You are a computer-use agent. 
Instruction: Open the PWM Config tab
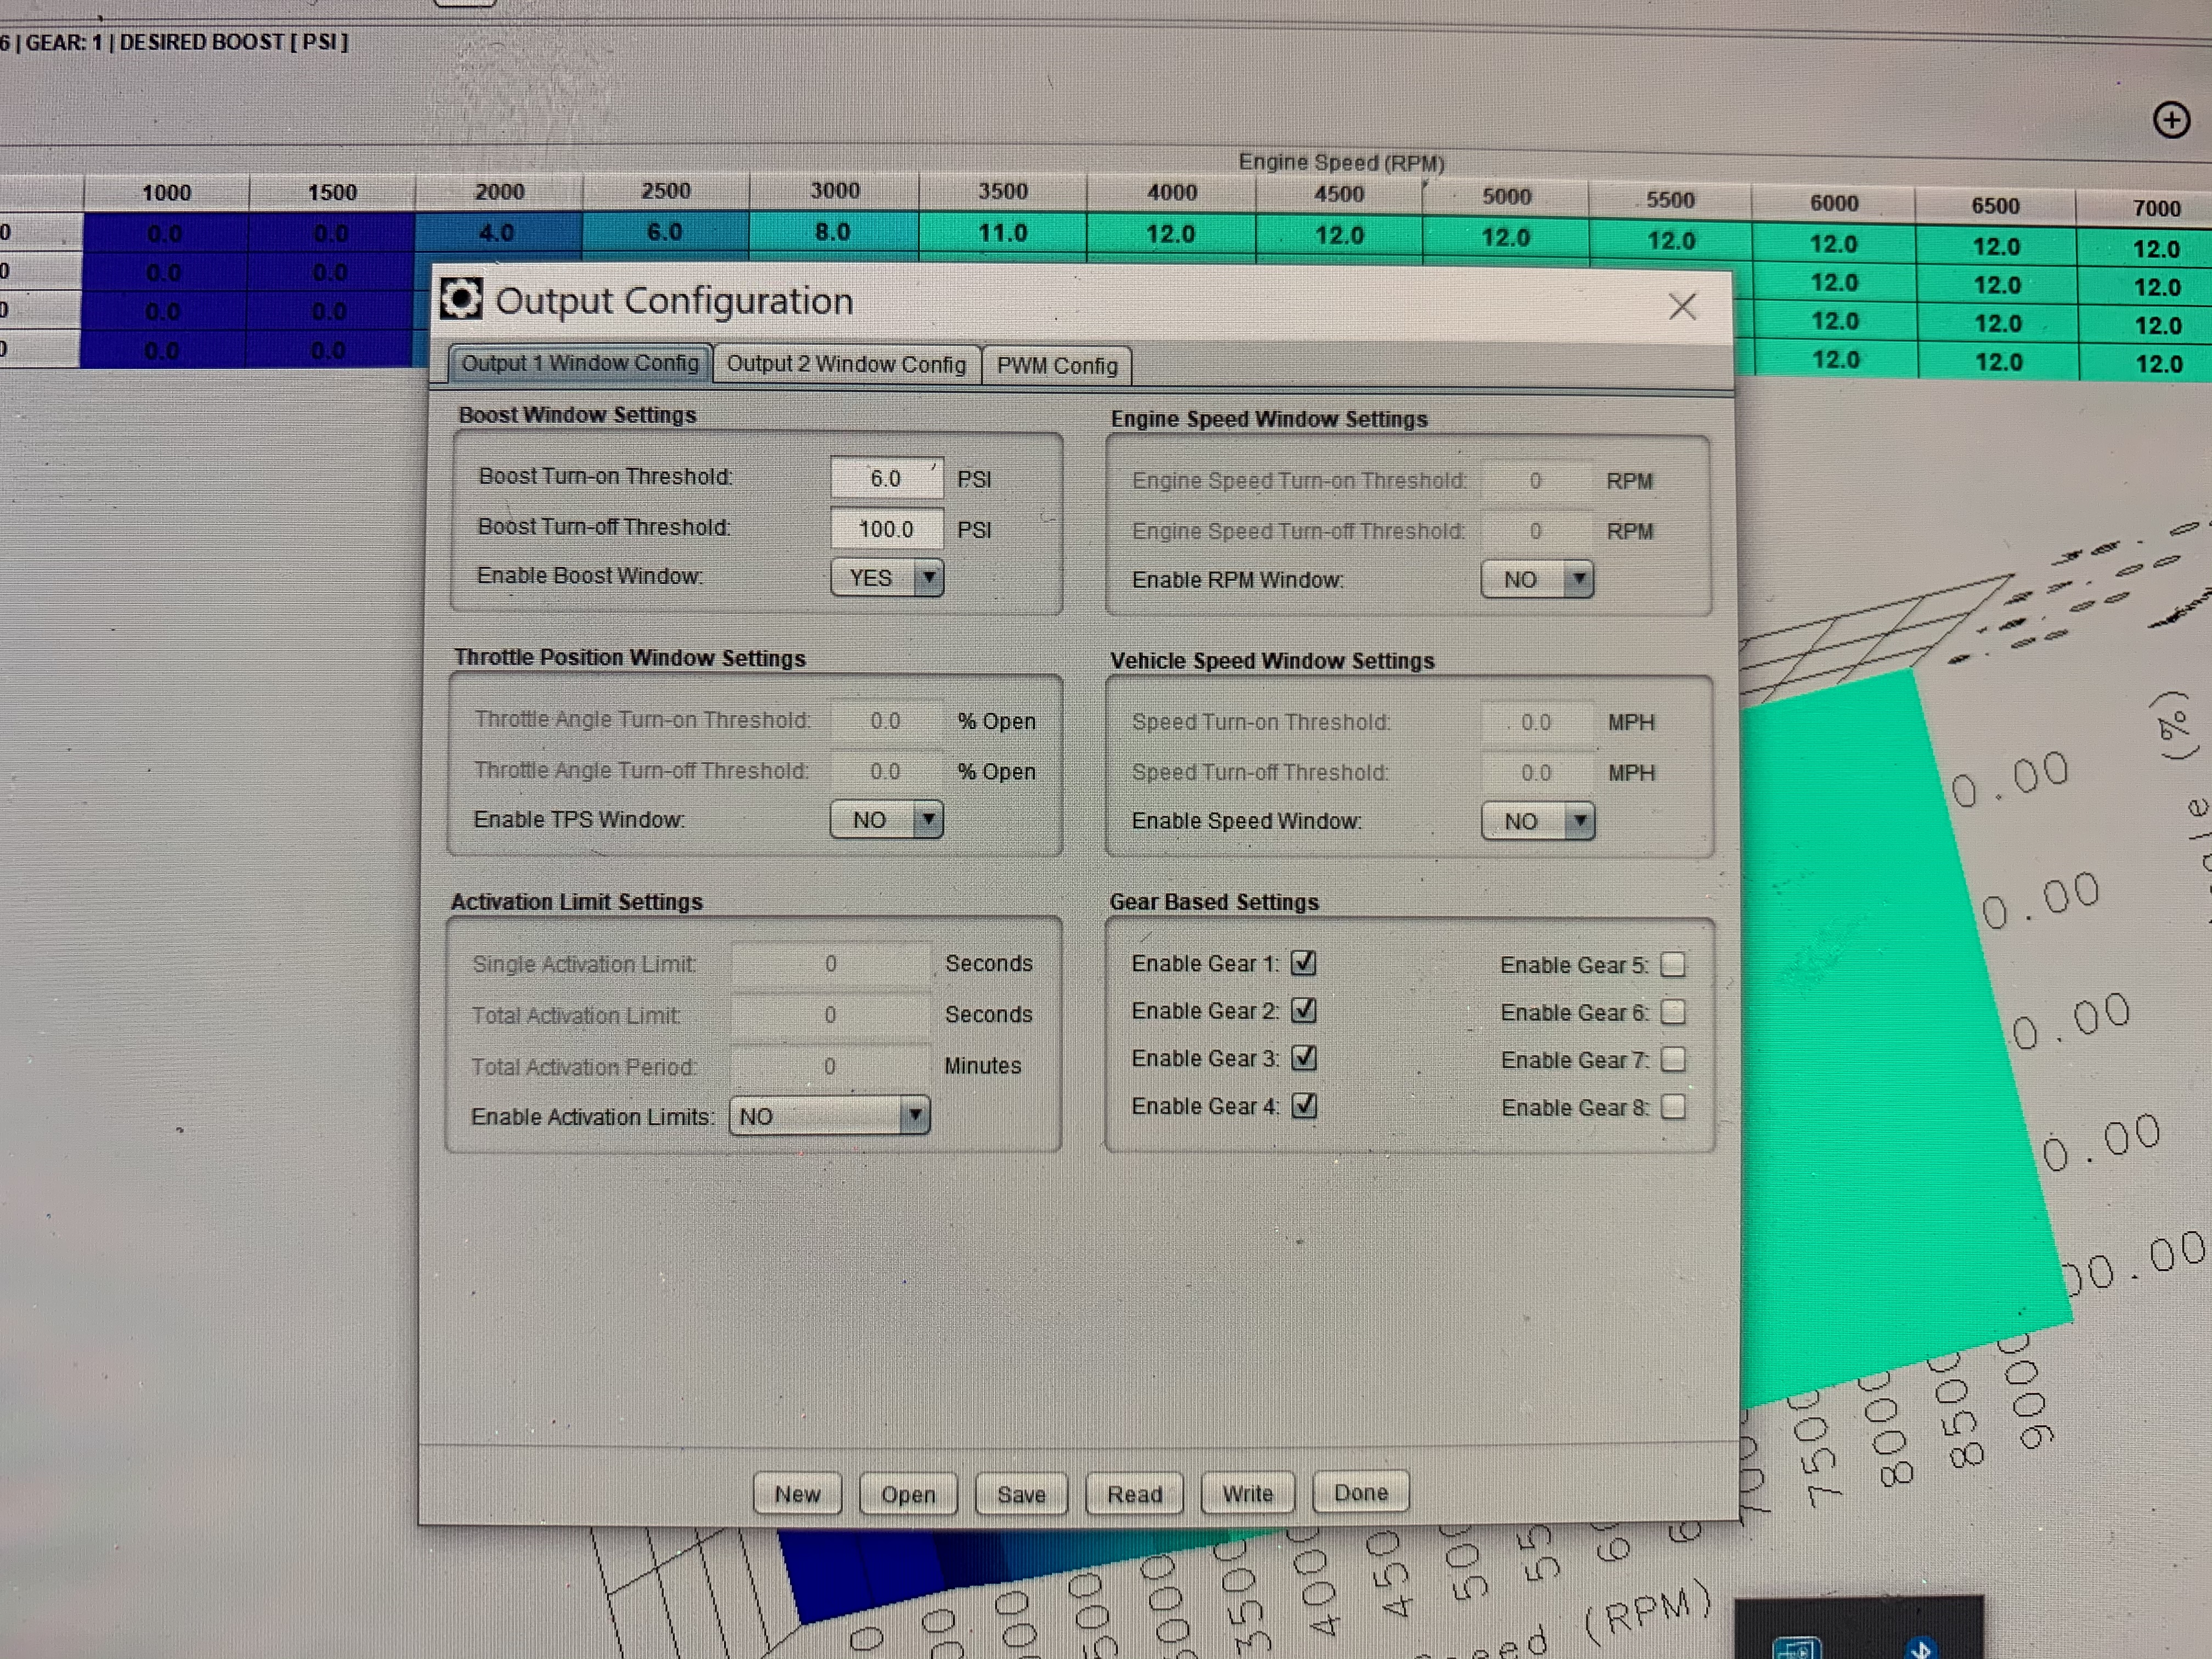1057,366
